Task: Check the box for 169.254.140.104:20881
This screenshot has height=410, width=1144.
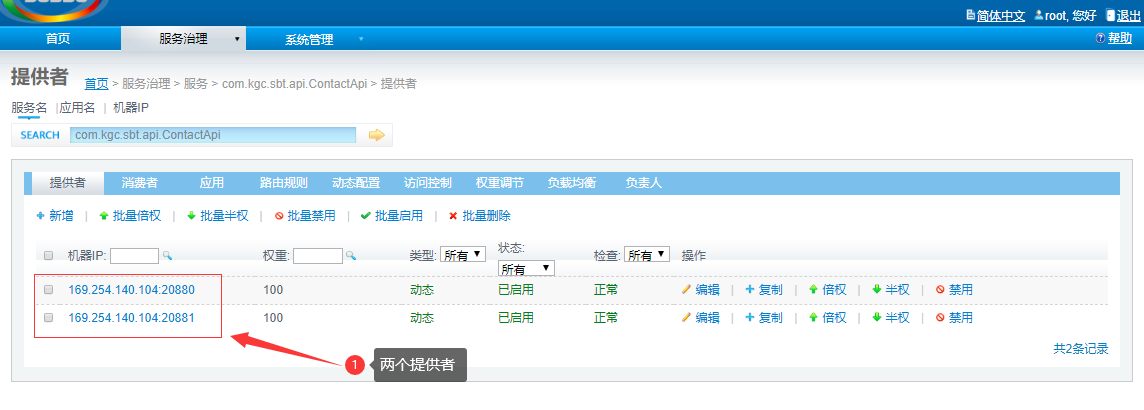Action: pyautogui.click(x=49, y=317)
